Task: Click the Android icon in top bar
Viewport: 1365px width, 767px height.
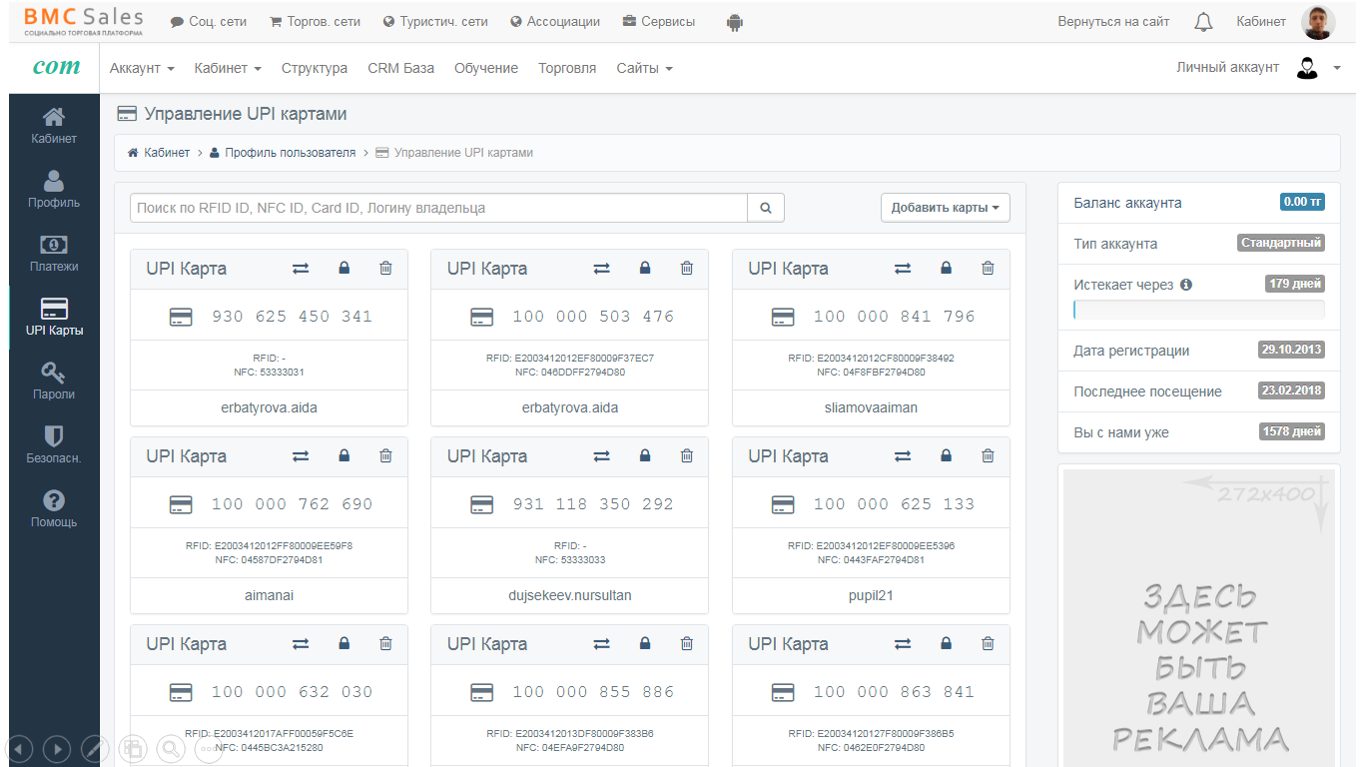Action: (735, 22)
